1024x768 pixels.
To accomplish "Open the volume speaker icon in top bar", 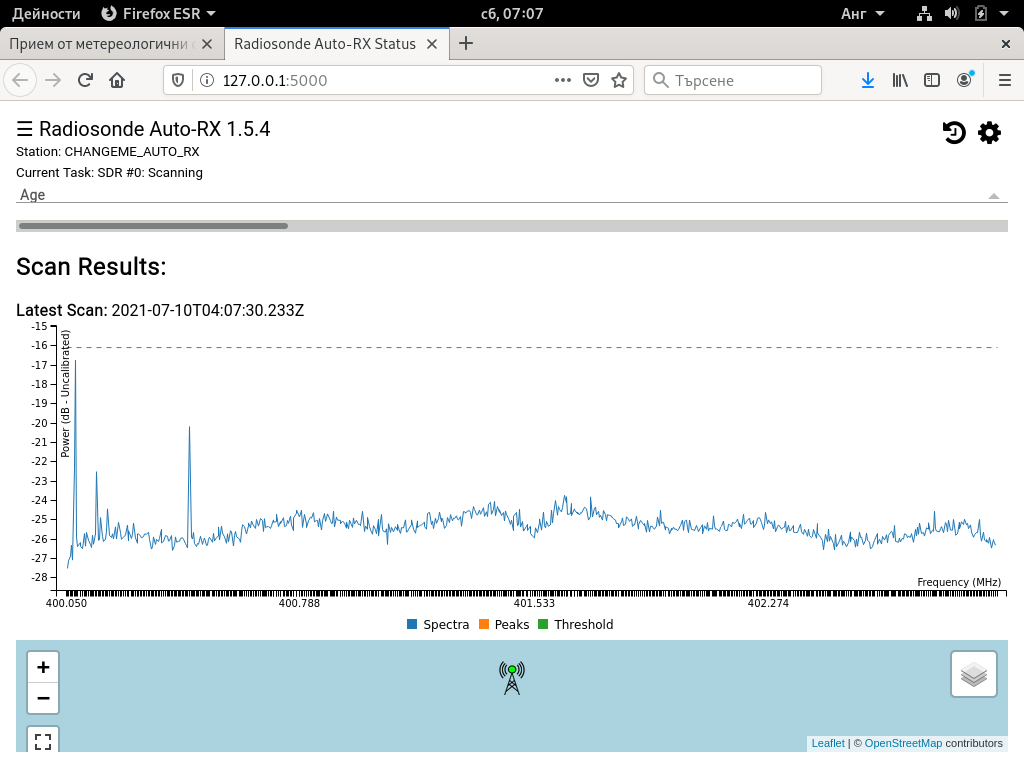I will (x=952, y=14).
